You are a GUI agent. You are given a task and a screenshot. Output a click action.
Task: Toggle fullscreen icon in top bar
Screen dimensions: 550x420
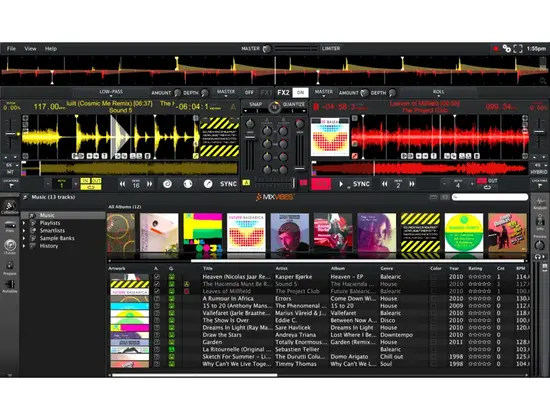pyautogui.click(x=518, y=49)
